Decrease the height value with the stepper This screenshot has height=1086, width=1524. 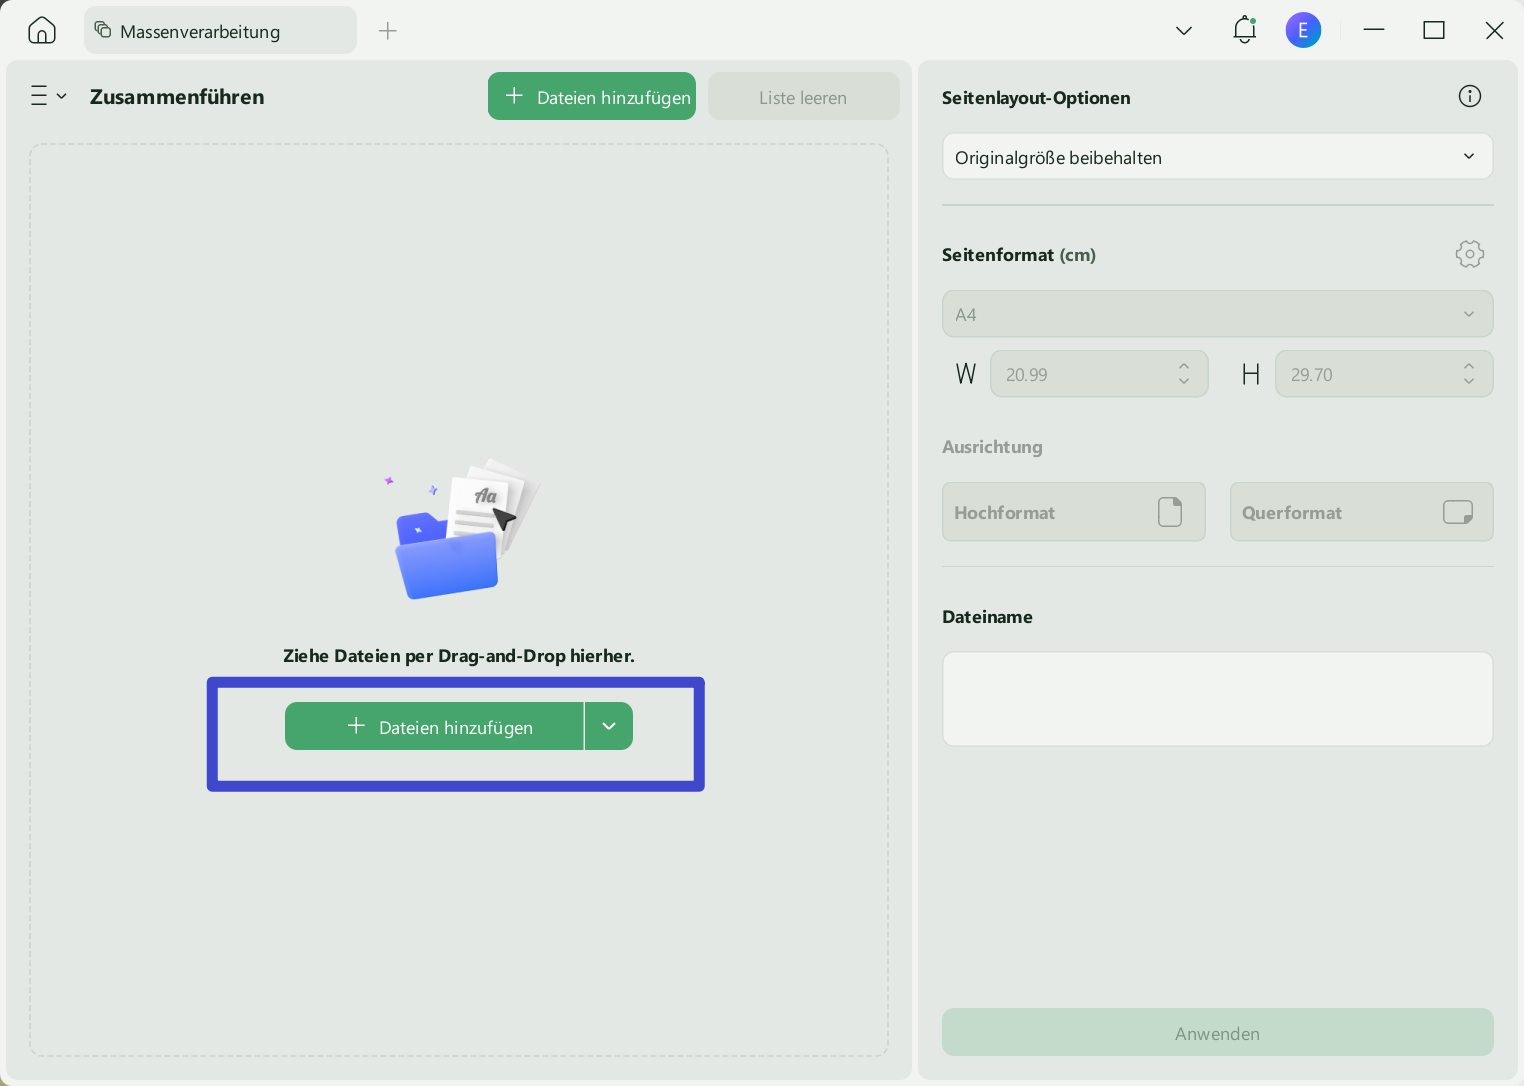click(1468, 380)
